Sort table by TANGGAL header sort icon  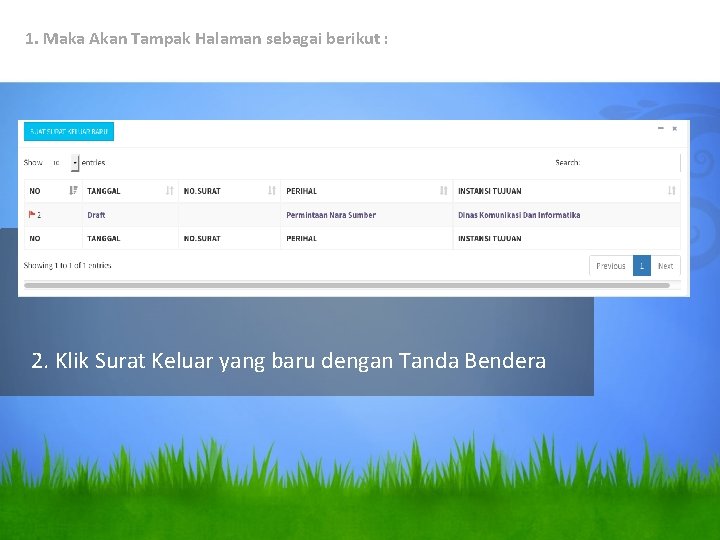[x=169, y=191]
